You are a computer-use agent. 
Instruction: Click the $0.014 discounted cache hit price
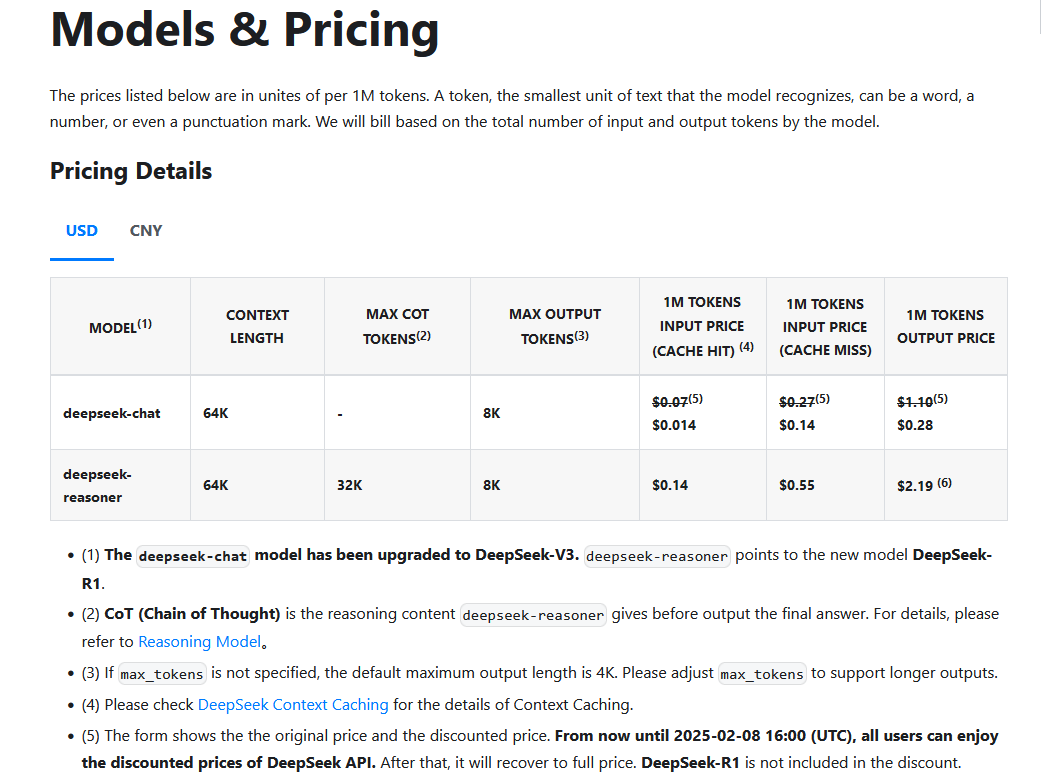click(x=674, y=425)
